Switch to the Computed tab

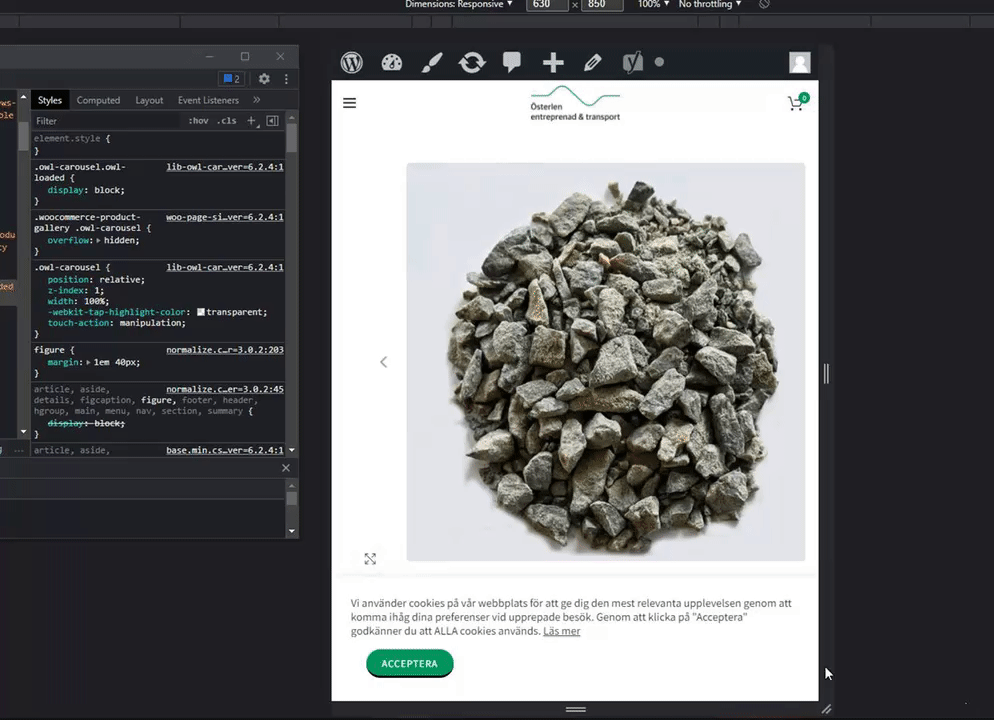point(98,100)
